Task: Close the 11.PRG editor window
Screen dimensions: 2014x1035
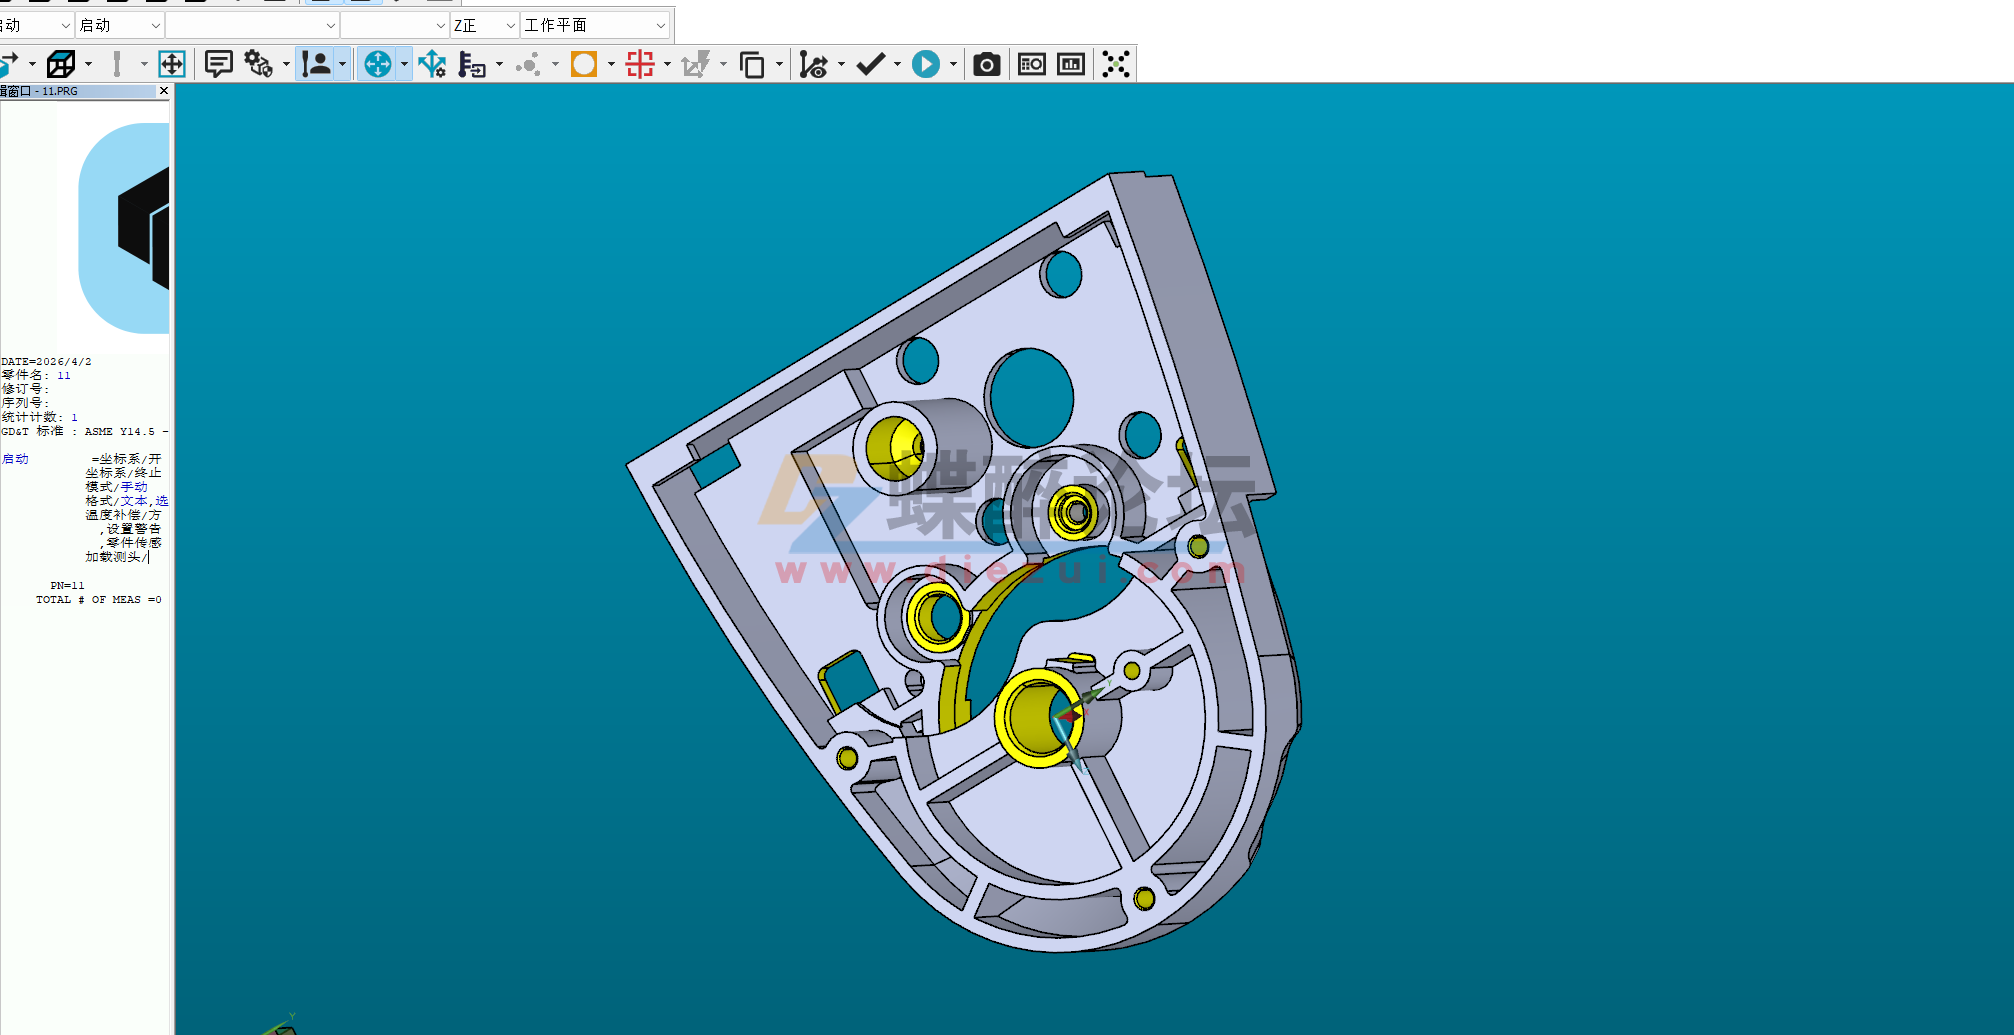Action: [x=163, y=90]
